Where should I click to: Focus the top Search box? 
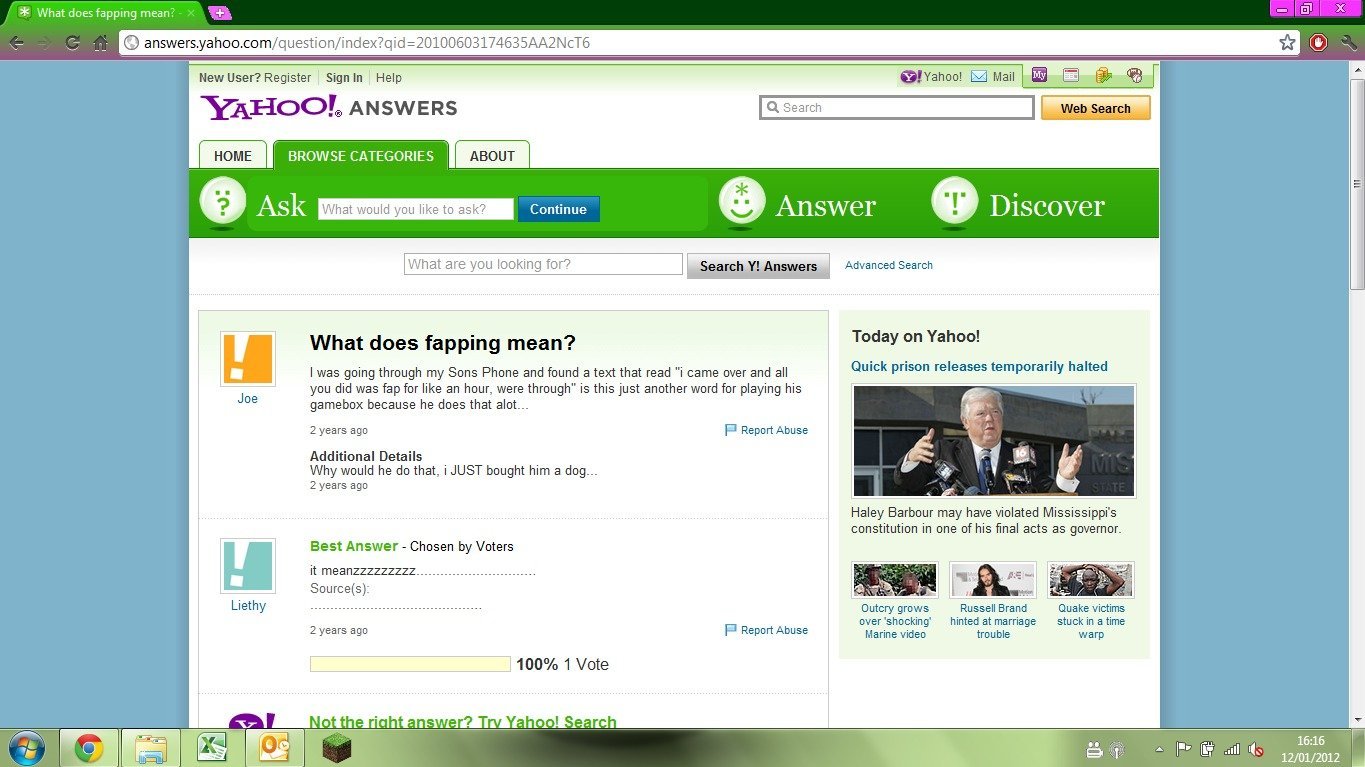pyautogui.click(x=897, y=108)
